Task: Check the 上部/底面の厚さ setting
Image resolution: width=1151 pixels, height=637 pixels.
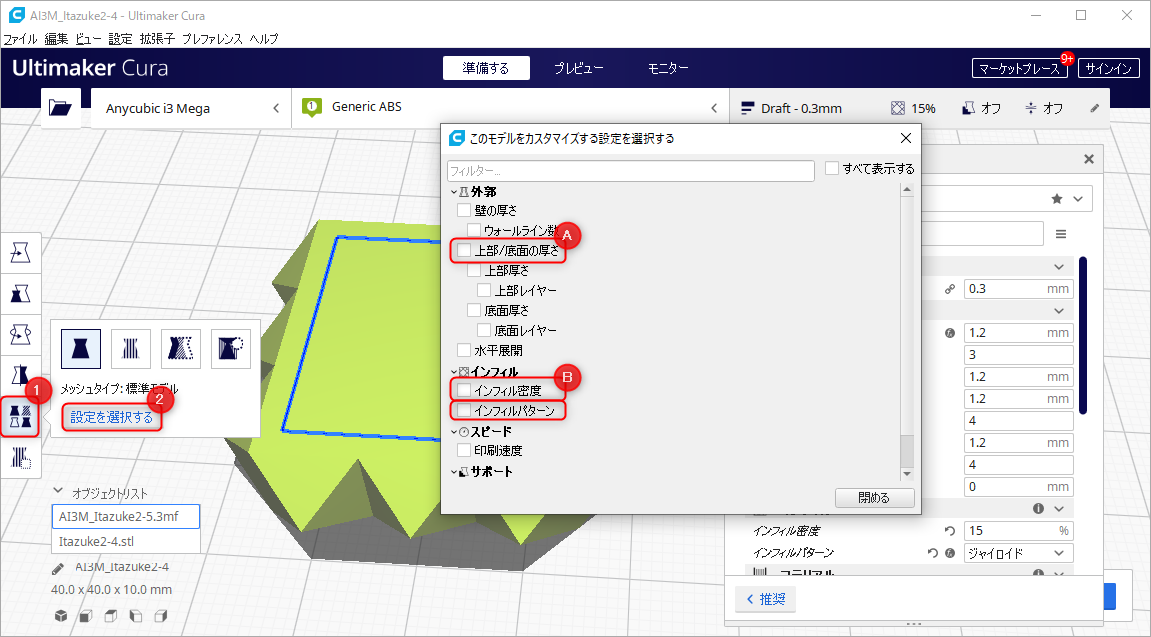Action: [x=464, y=250]
